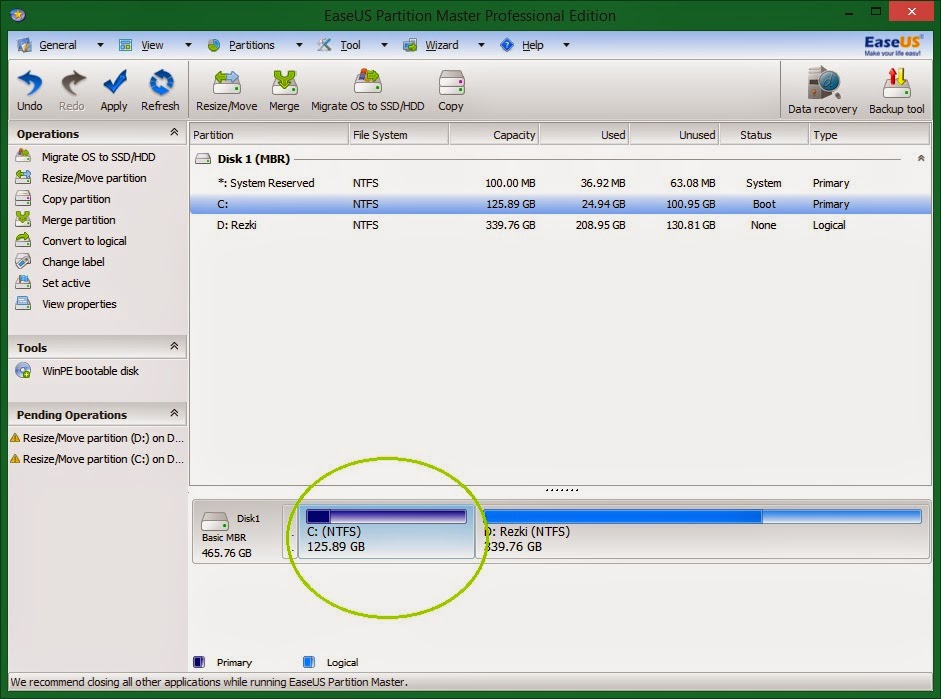Select Merge partition in Operations panel
Viewport: 941px width, 699px height.
coord(78,220)
